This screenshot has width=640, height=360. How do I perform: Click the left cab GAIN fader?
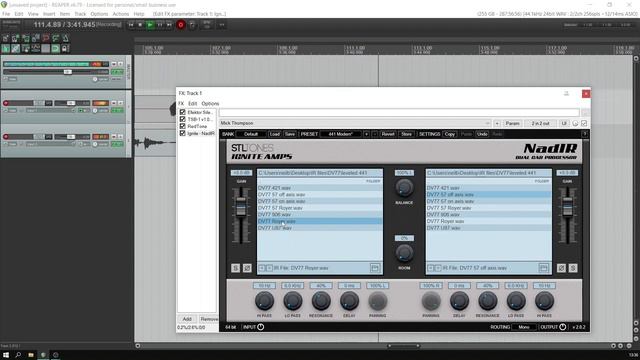(241, 207)
